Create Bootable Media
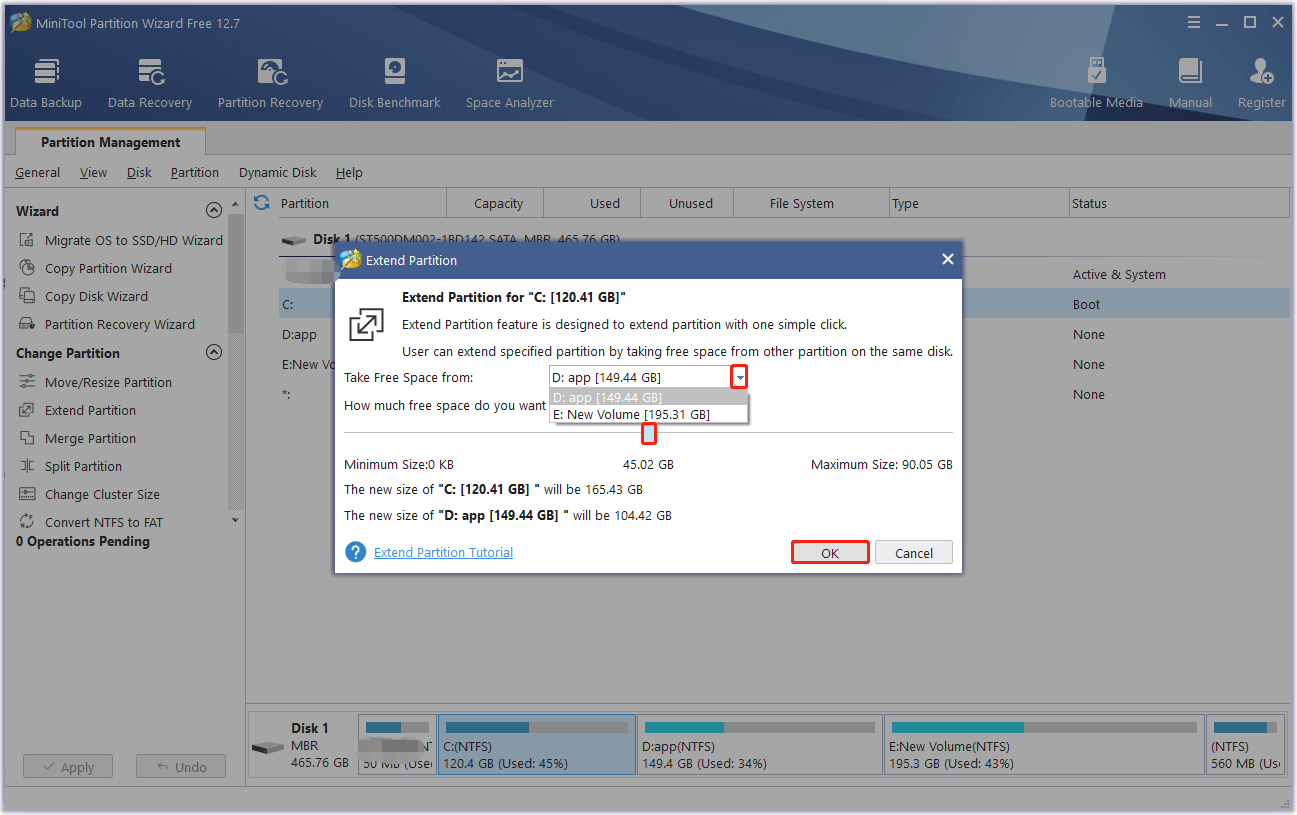 point(1096,80)
